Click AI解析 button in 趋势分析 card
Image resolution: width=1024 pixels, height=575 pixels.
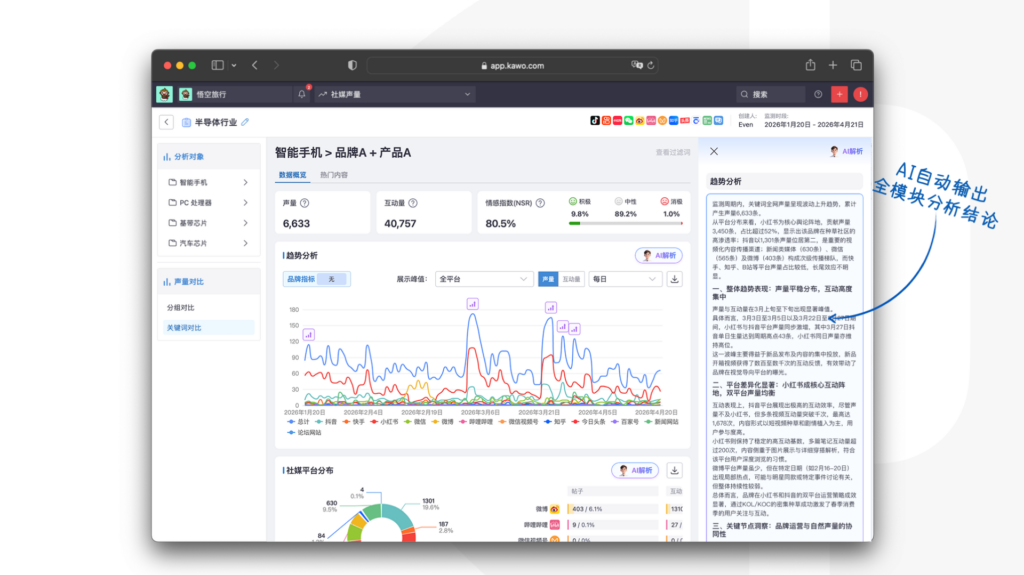(x=659, y=255)
